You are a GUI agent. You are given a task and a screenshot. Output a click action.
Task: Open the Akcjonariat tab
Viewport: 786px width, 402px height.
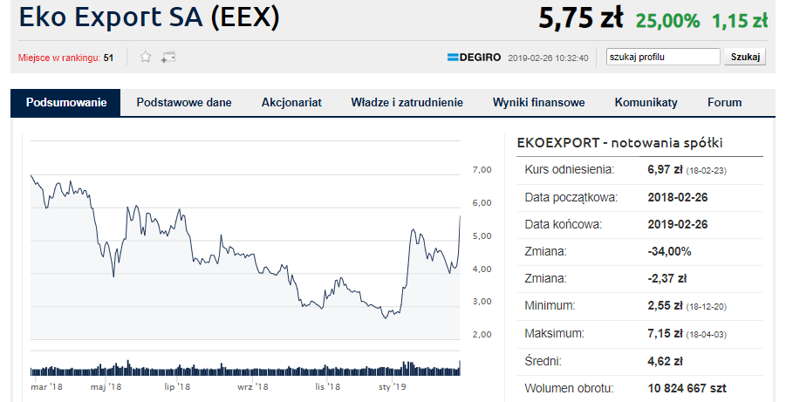point(291,103)
